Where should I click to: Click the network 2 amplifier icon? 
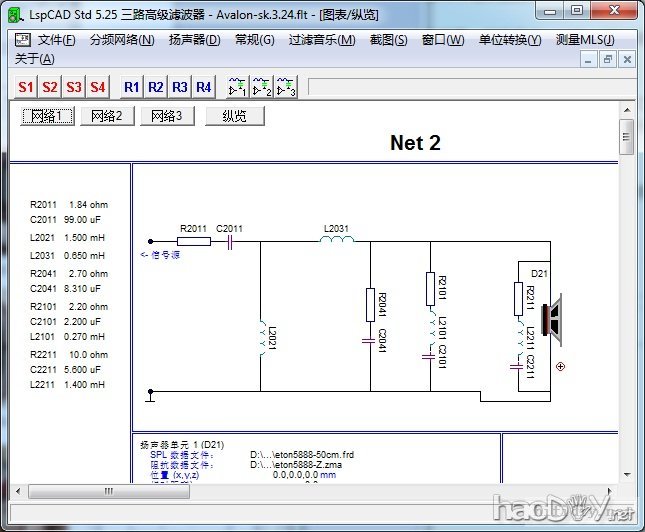tap(261, 87)
